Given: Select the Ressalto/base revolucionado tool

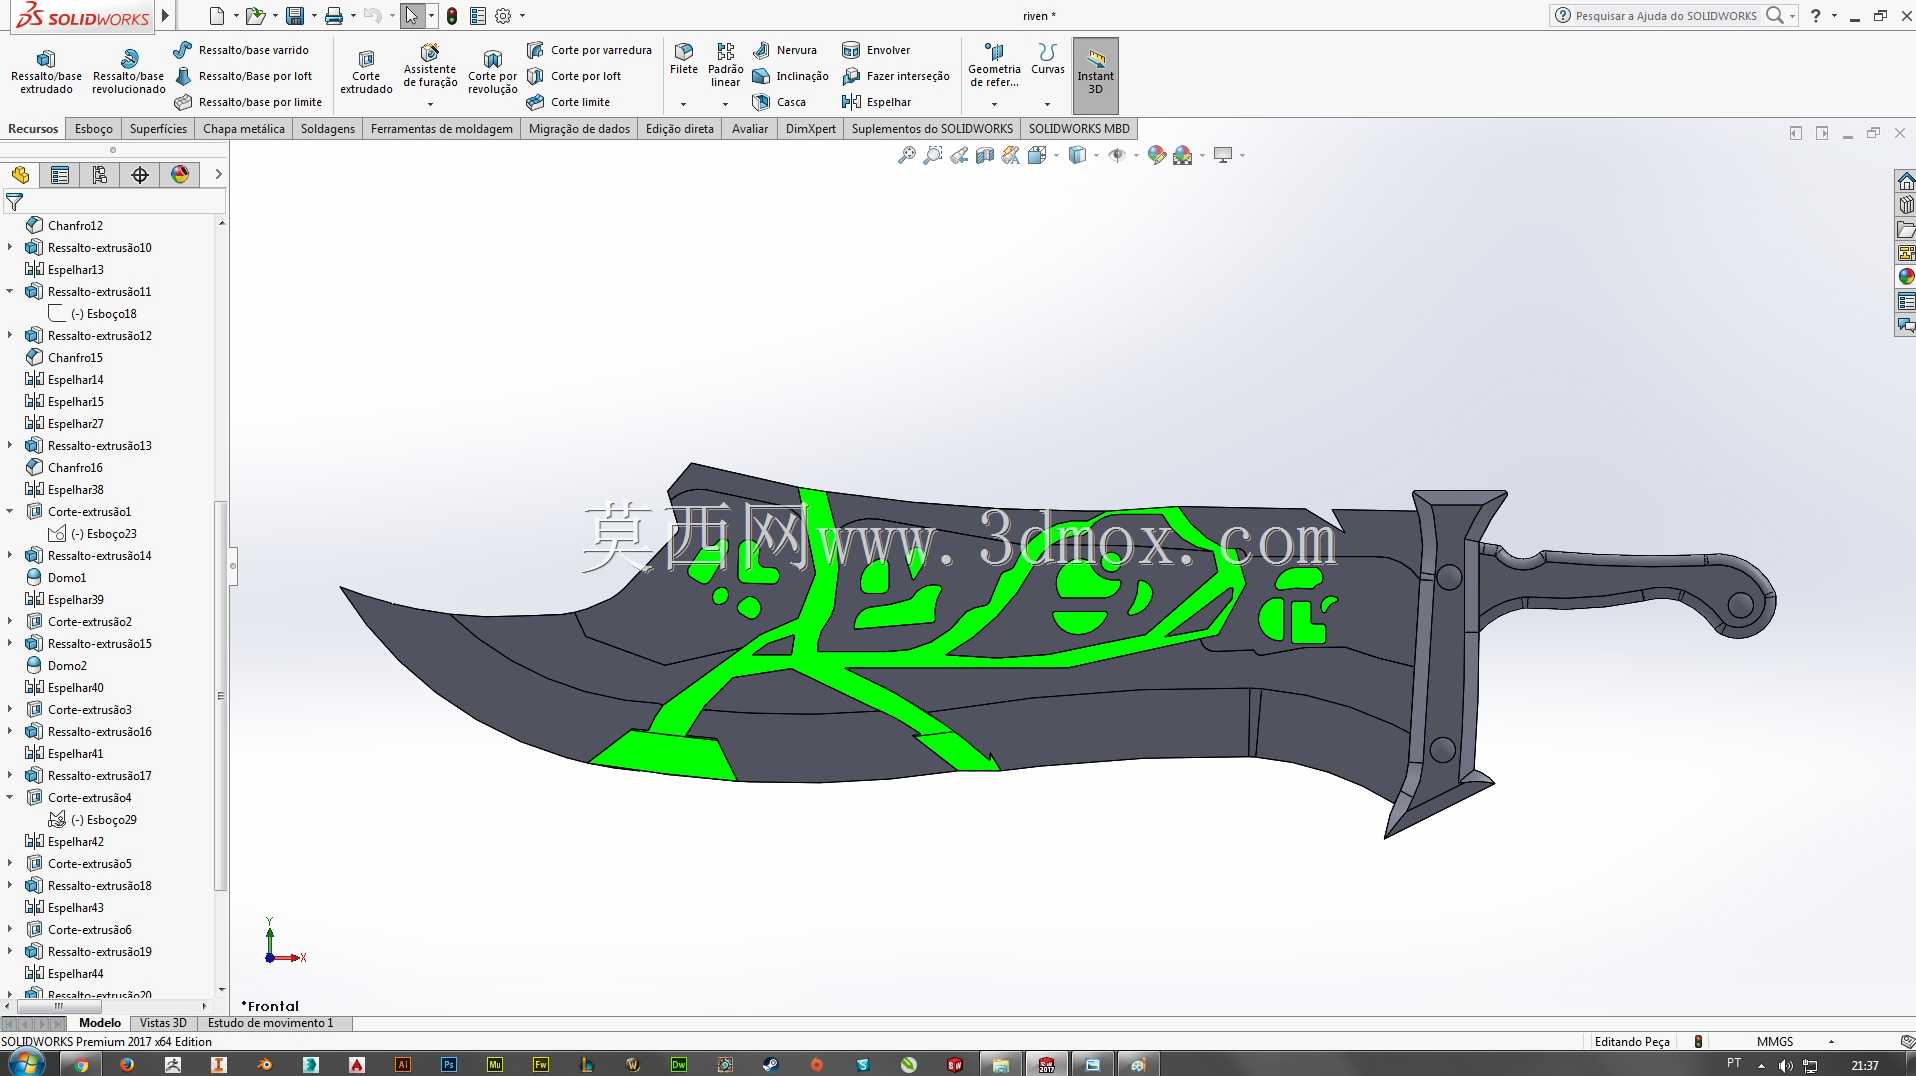Looking at the screenshot, I should (x=128, y=71).
